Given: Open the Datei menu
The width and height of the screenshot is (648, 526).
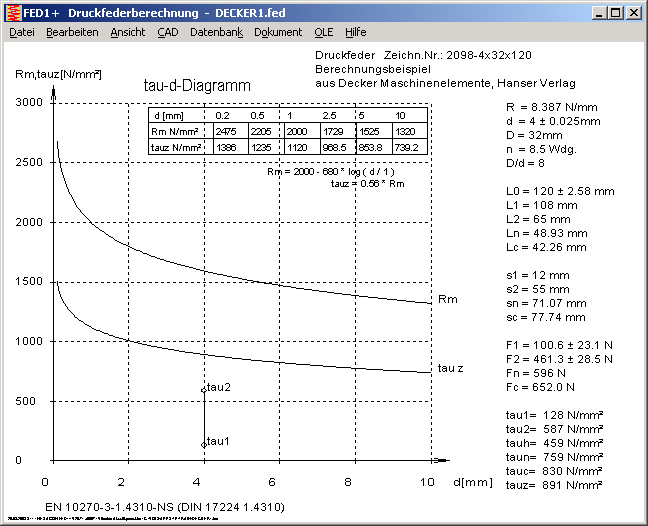Looking at the screenshot, I should (x=21, y=32).
